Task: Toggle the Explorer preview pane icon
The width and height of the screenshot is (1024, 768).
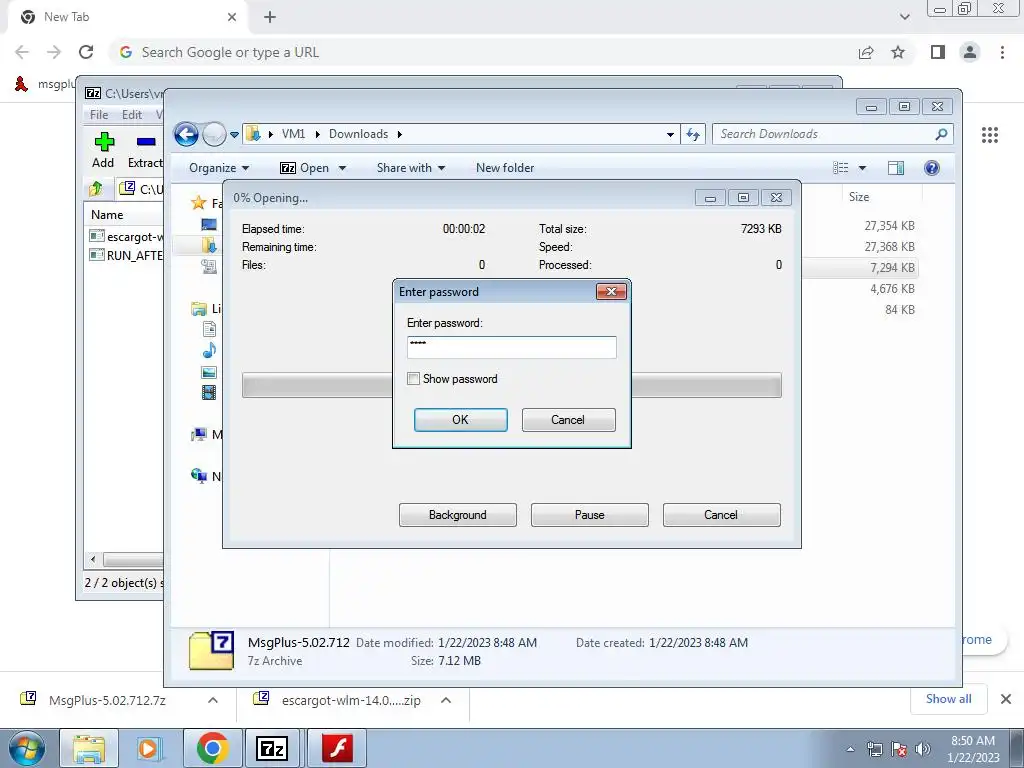Action: point(896,168)
